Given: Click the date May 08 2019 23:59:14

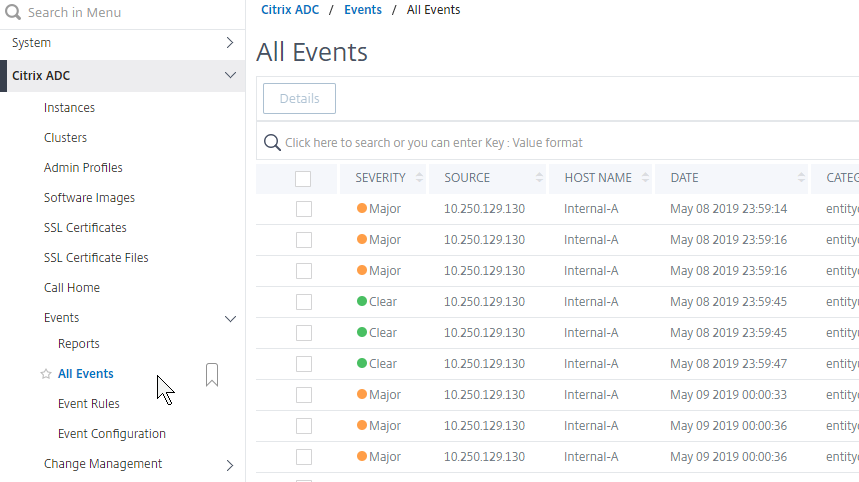Looking at the screenshot, I should coord(728,209).
